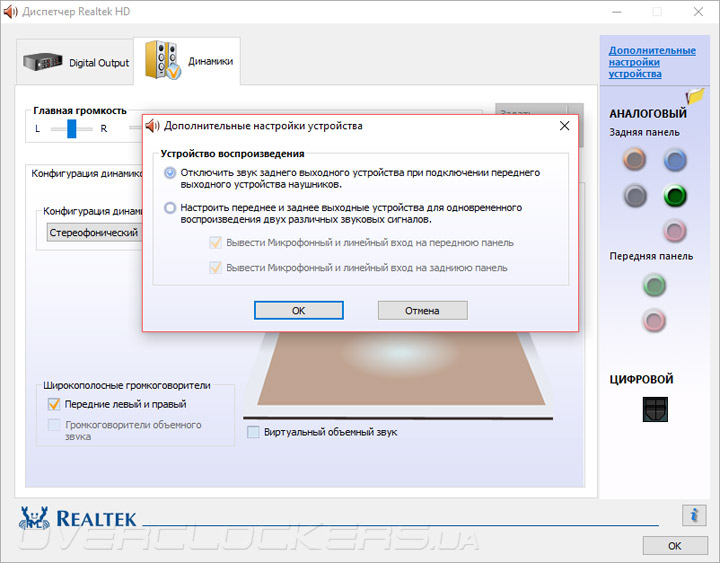Screen dimensions: 720x563
Task: Toggle mic and line-in to front panel checkbox
Action: coord(215,242)
